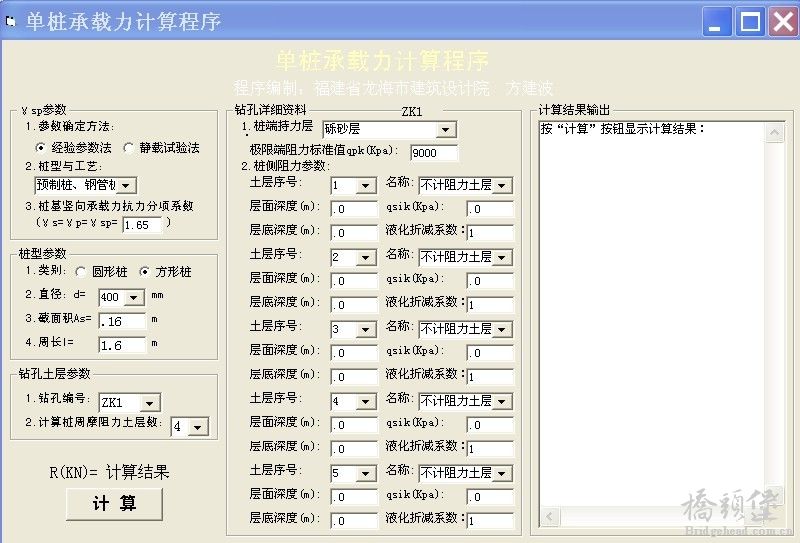Click 极限端阻力标准值qpk field showing 9000
Screen dimensions: 800x543
434,153
